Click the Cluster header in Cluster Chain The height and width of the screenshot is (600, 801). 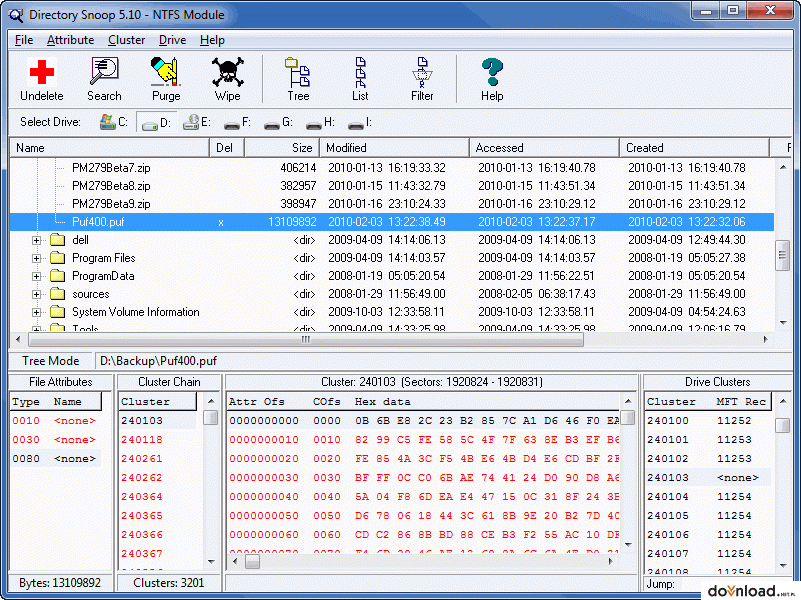[x=157, y=402]
